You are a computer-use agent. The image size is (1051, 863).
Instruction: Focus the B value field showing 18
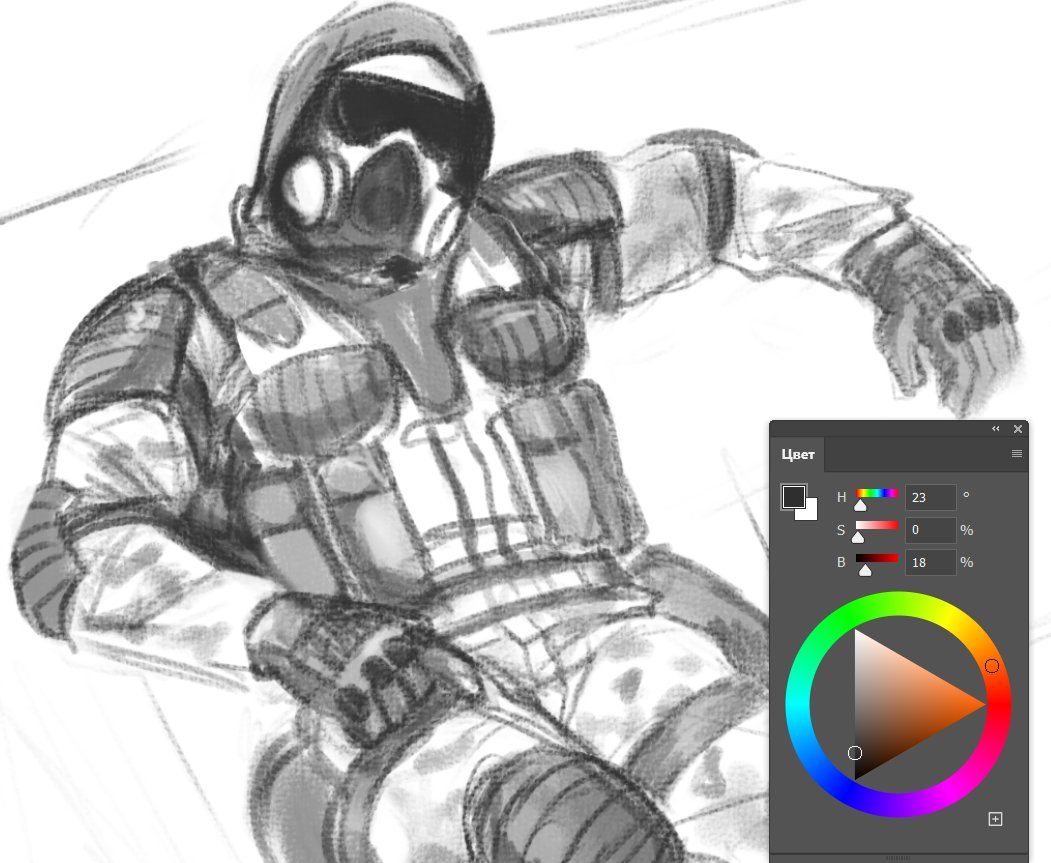click(930, 563)
